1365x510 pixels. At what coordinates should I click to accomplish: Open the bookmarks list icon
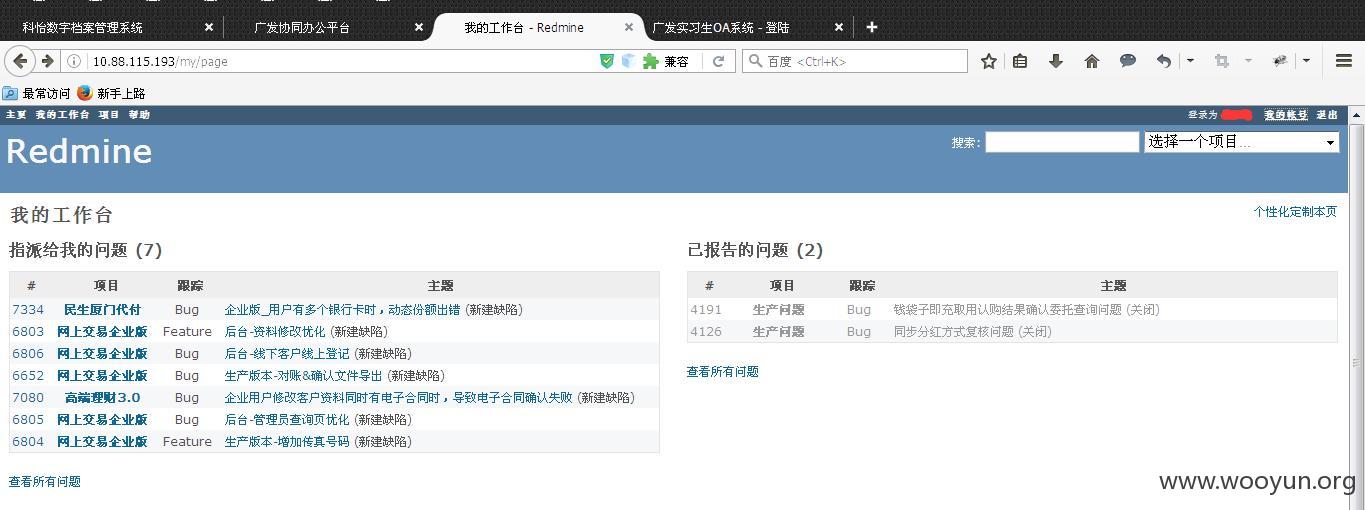pos(1020,61)
